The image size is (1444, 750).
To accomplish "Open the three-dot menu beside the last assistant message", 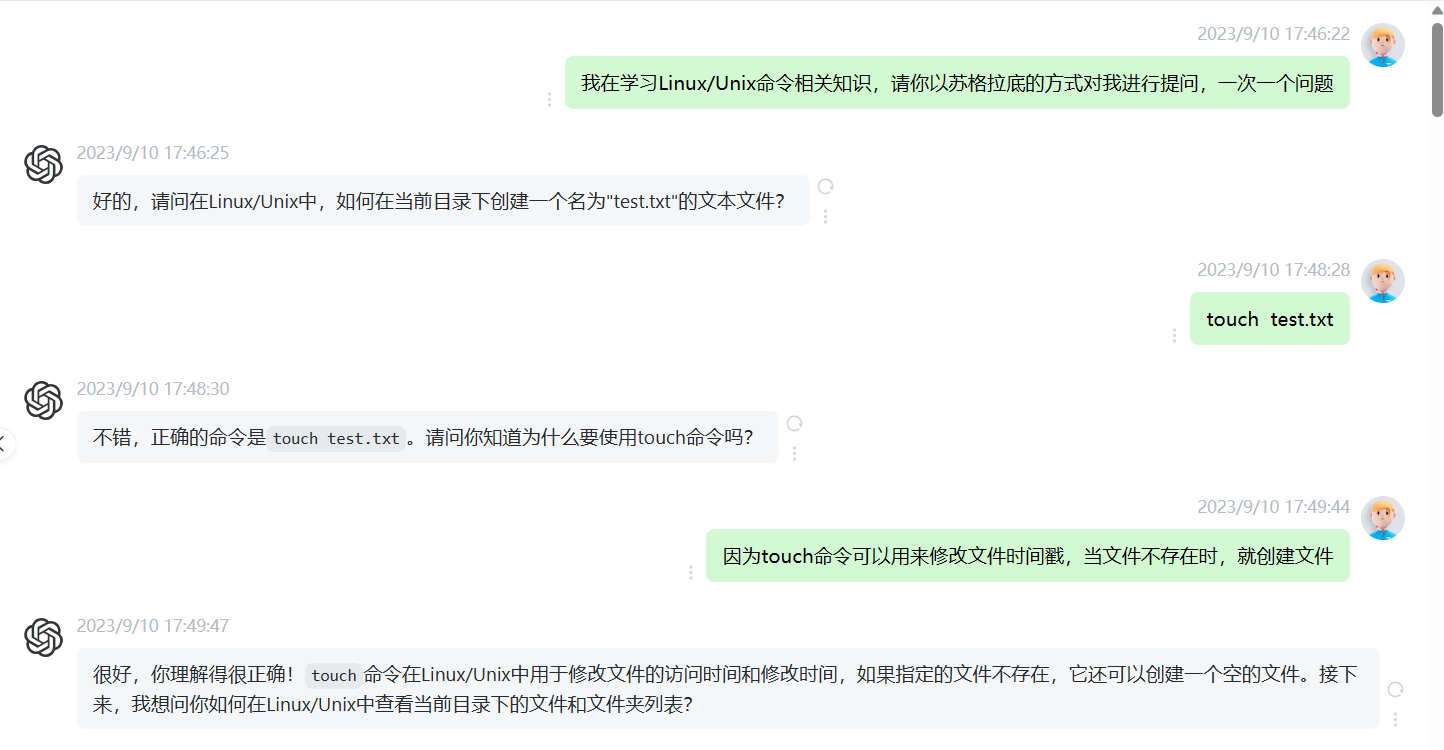I will (1395, 719).
